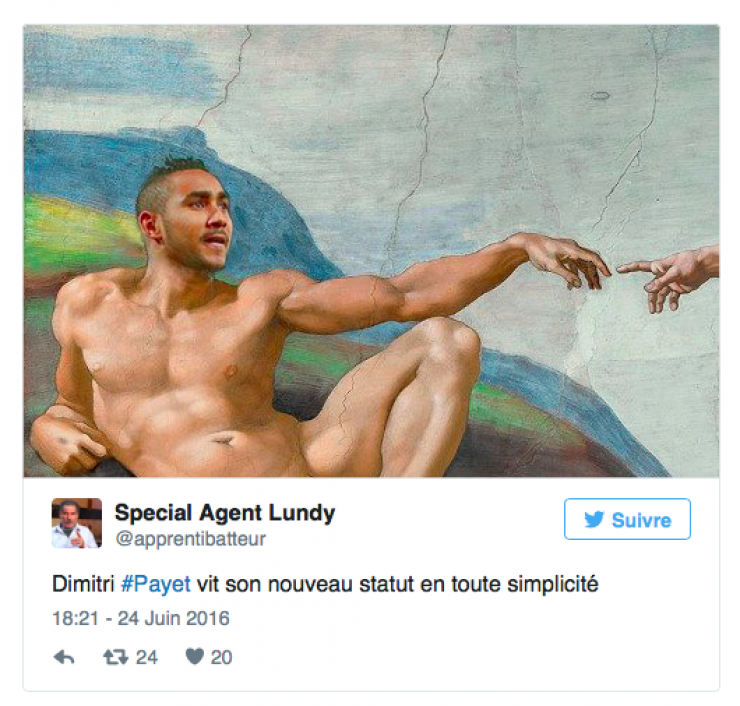The height and width of the screenshot is (706, 740).
Task: Retweet using the retweet arrows icon
Action: pos(116,656)
